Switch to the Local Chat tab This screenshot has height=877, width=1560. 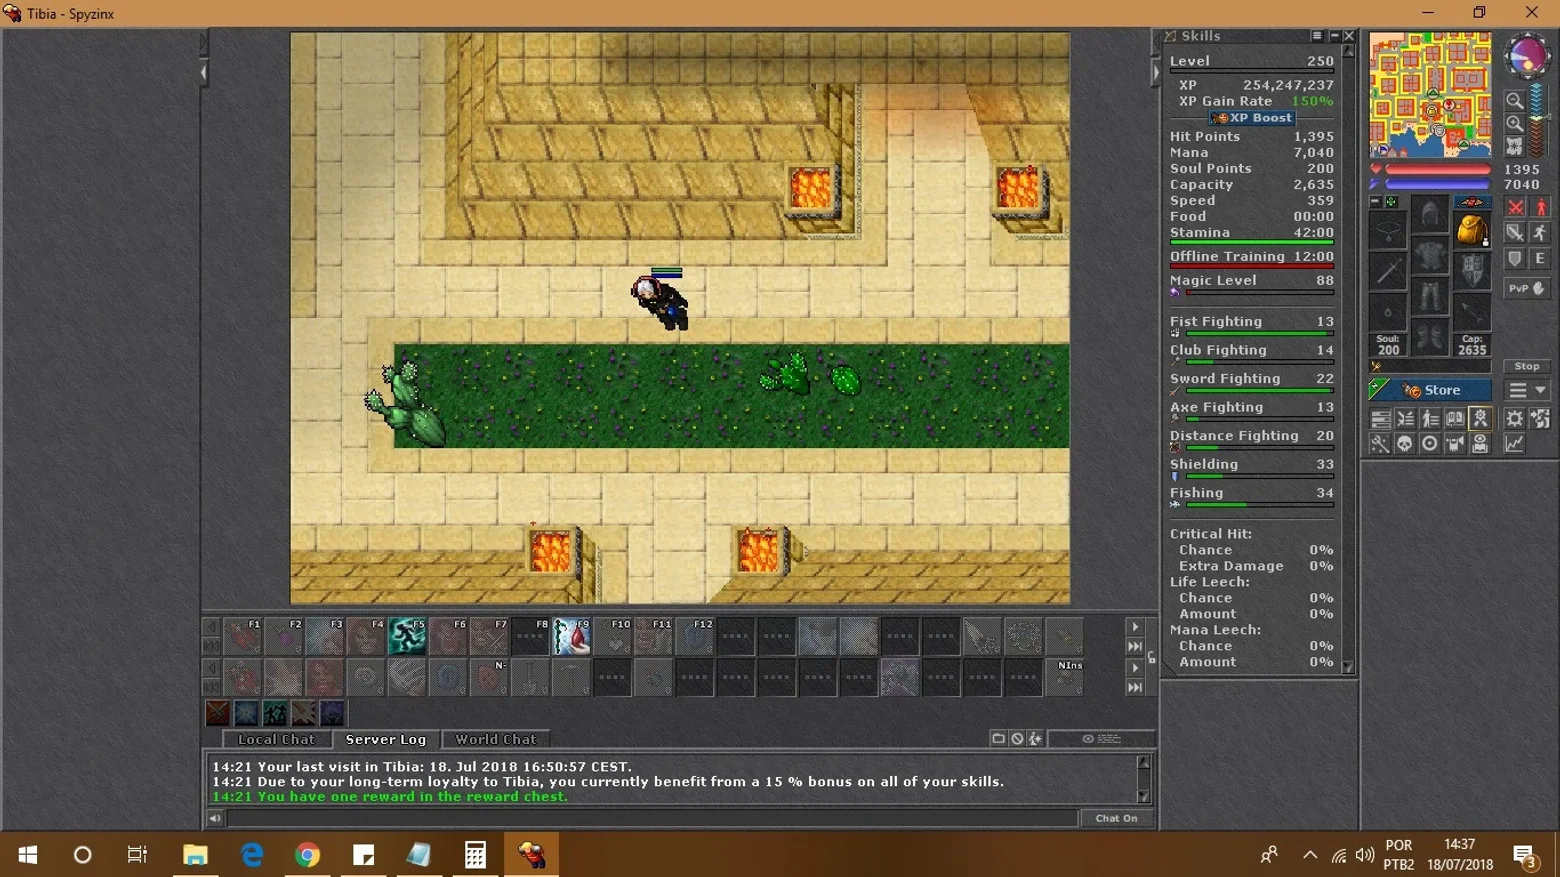point(276,739)
